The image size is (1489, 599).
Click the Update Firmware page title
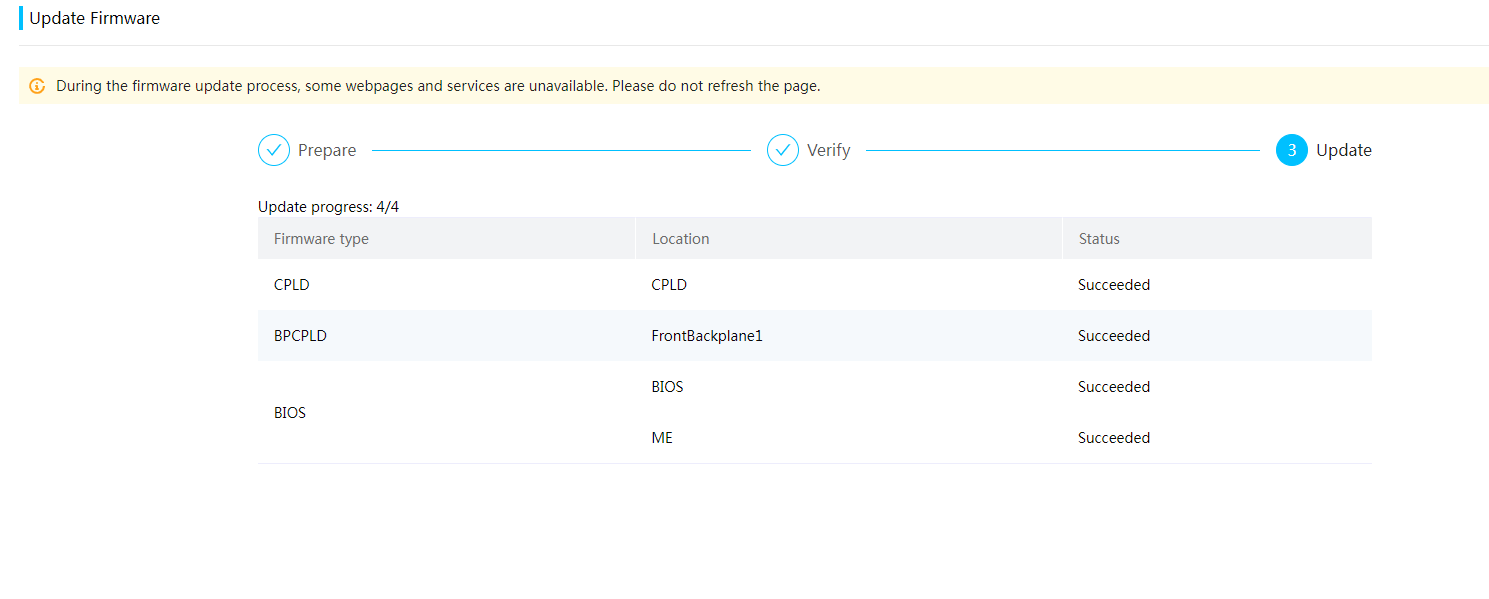(x=94, y=18)
